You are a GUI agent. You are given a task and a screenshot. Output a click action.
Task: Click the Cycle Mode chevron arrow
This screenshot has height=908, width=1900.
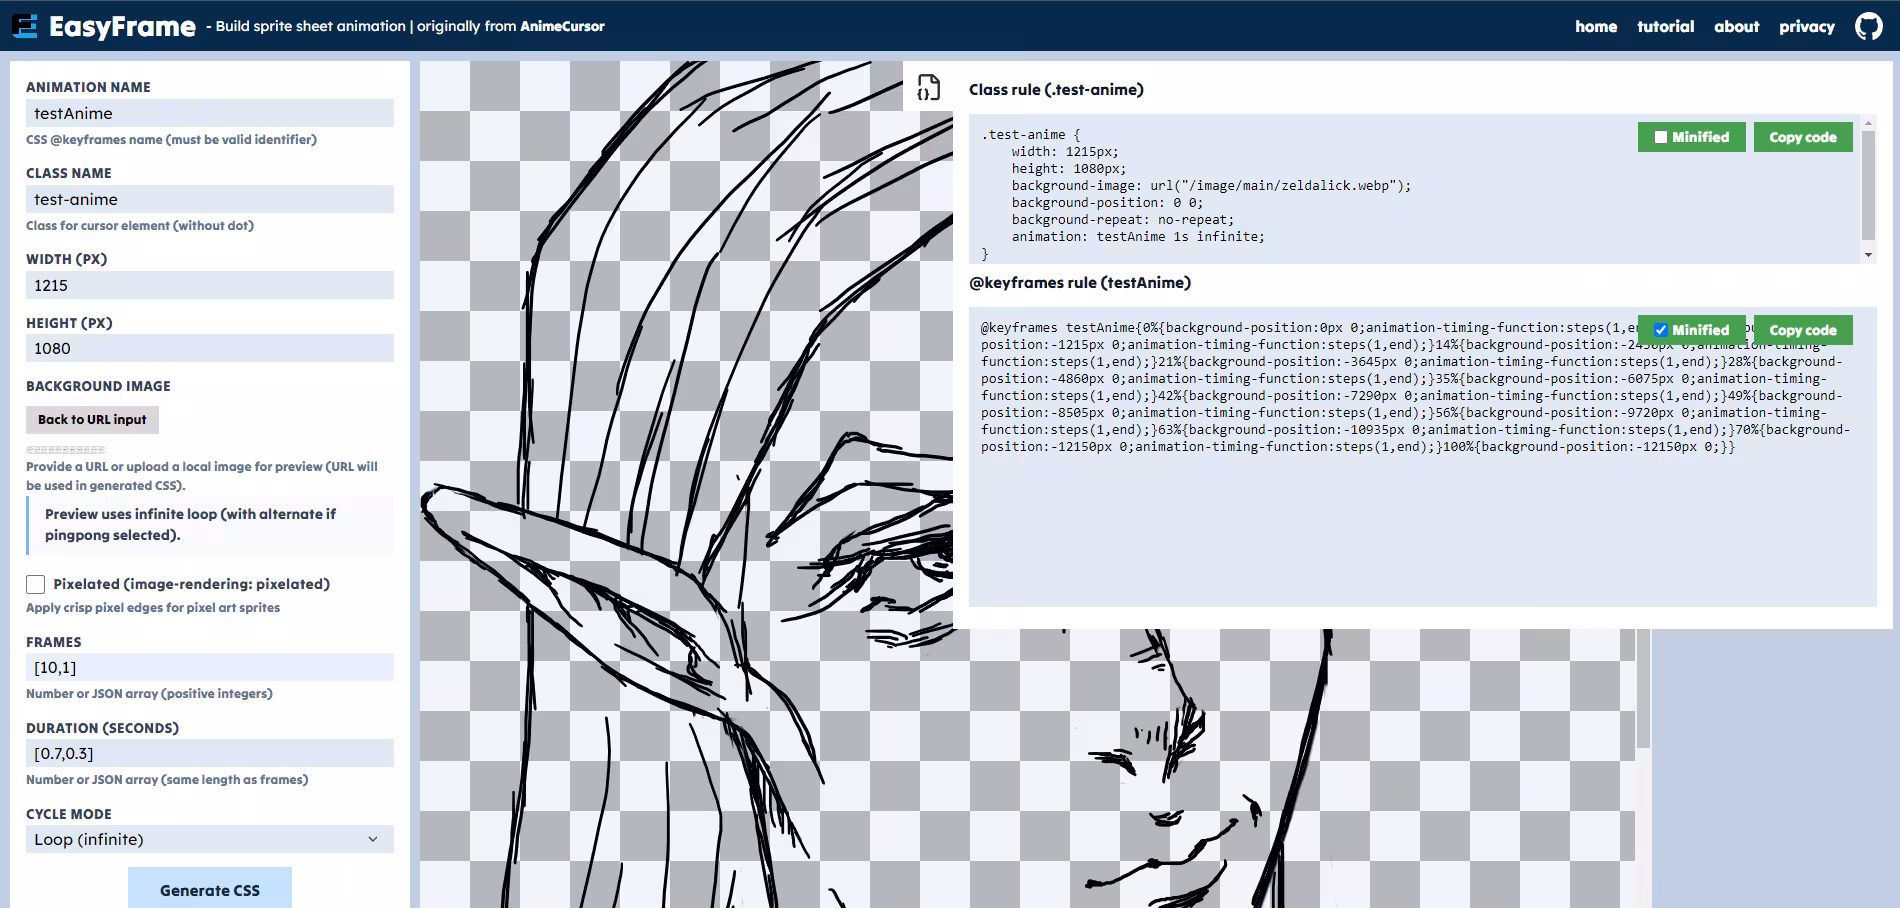tap(373, 839)
